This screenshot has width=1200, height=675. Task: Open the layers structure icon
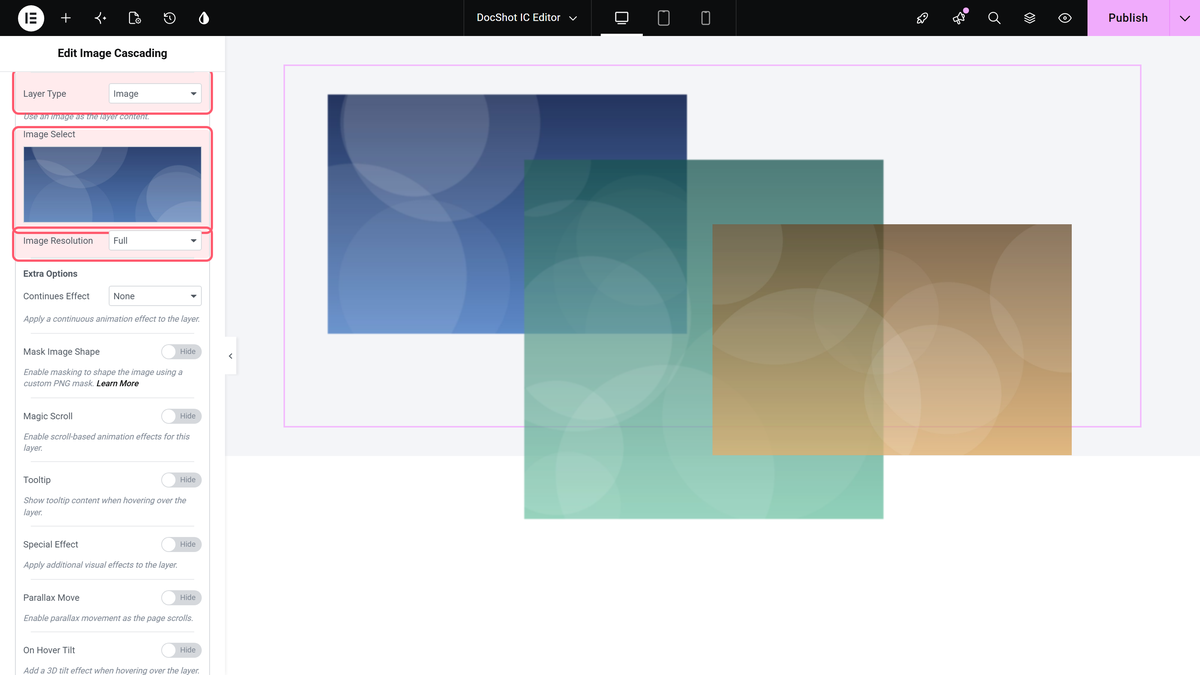[x=1029, y=18]
